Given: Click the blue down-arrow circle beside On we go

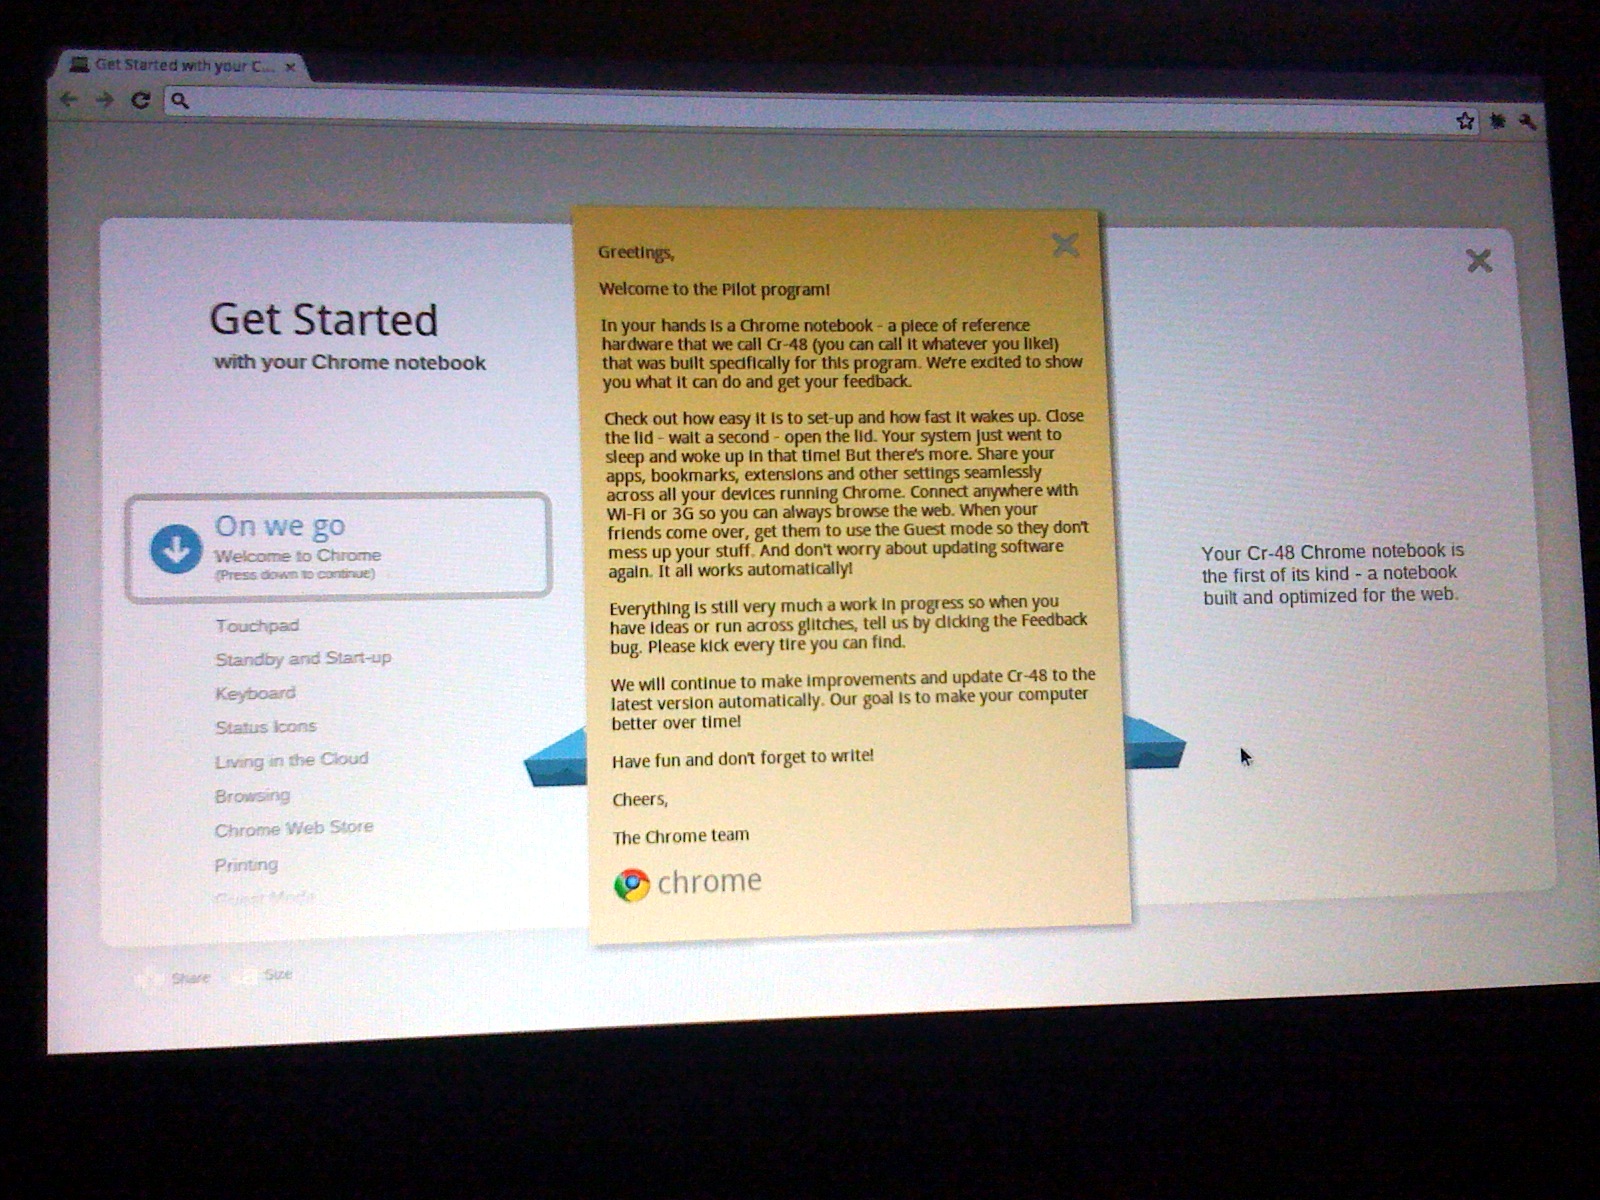Looking at the screenshot, I should (176, 548).
